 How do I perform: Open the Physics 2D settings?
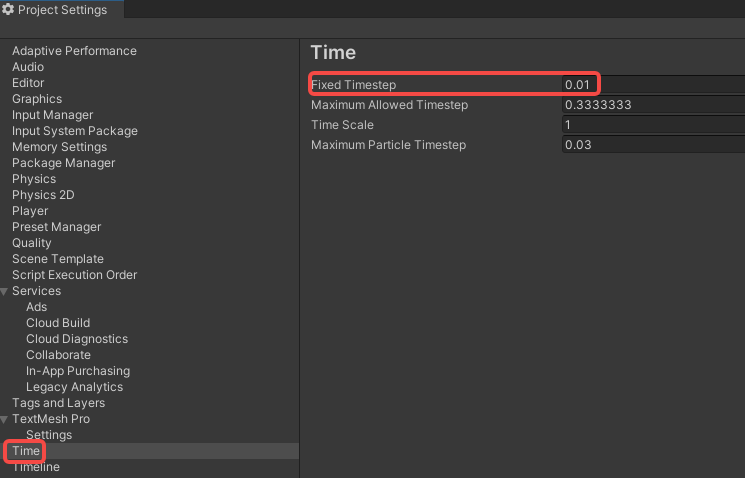point(43,195)
